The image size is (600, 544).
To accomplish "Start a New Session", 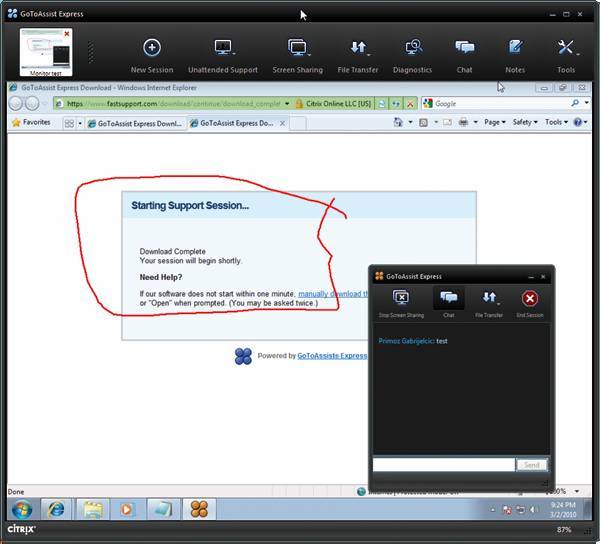I will point(152,55).
